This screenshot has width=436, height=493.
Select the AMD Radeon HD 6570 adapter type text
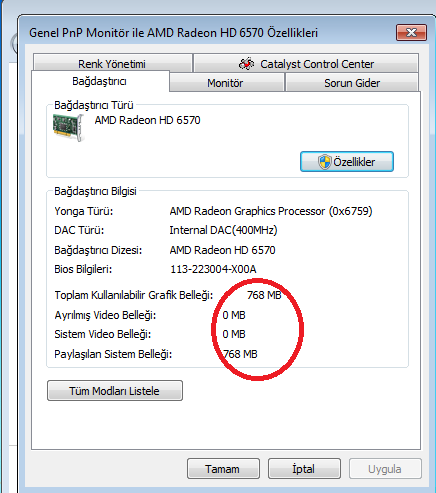147,120
